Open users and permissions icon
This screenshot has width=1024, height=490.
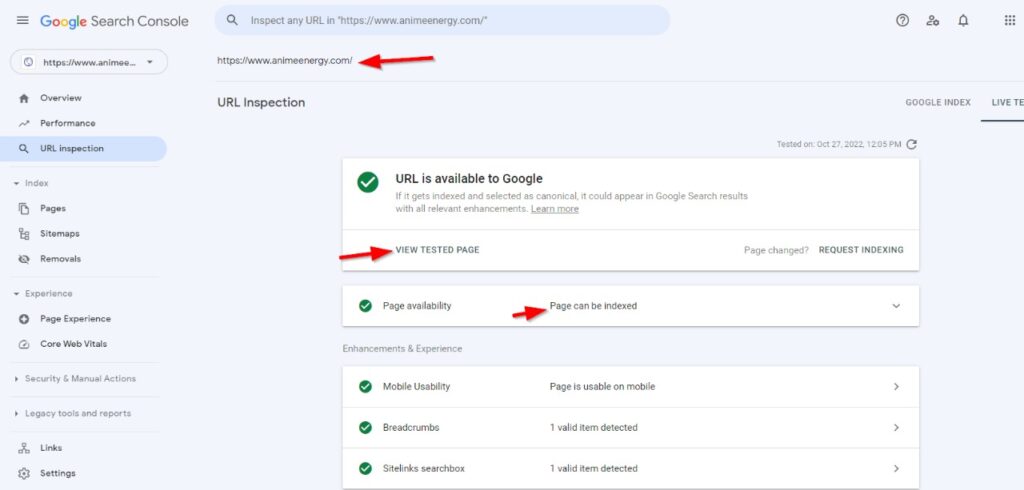point(933,20)
